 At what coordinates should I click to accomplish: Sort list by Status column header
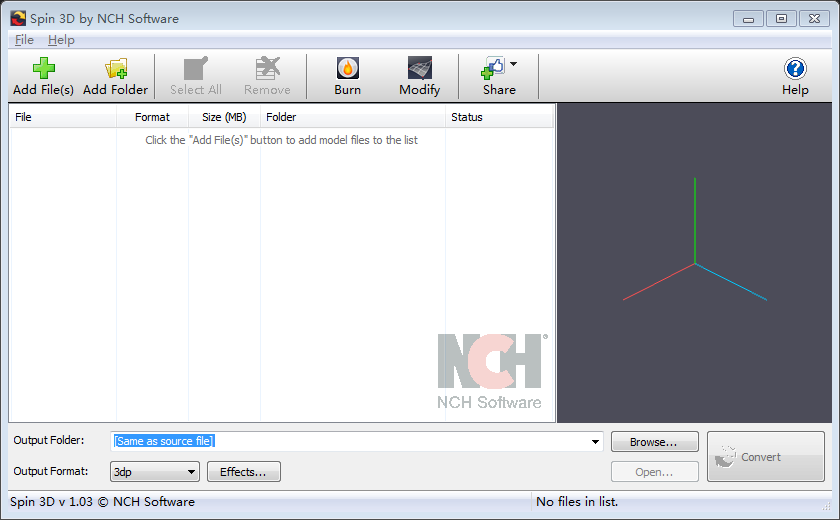499,117
